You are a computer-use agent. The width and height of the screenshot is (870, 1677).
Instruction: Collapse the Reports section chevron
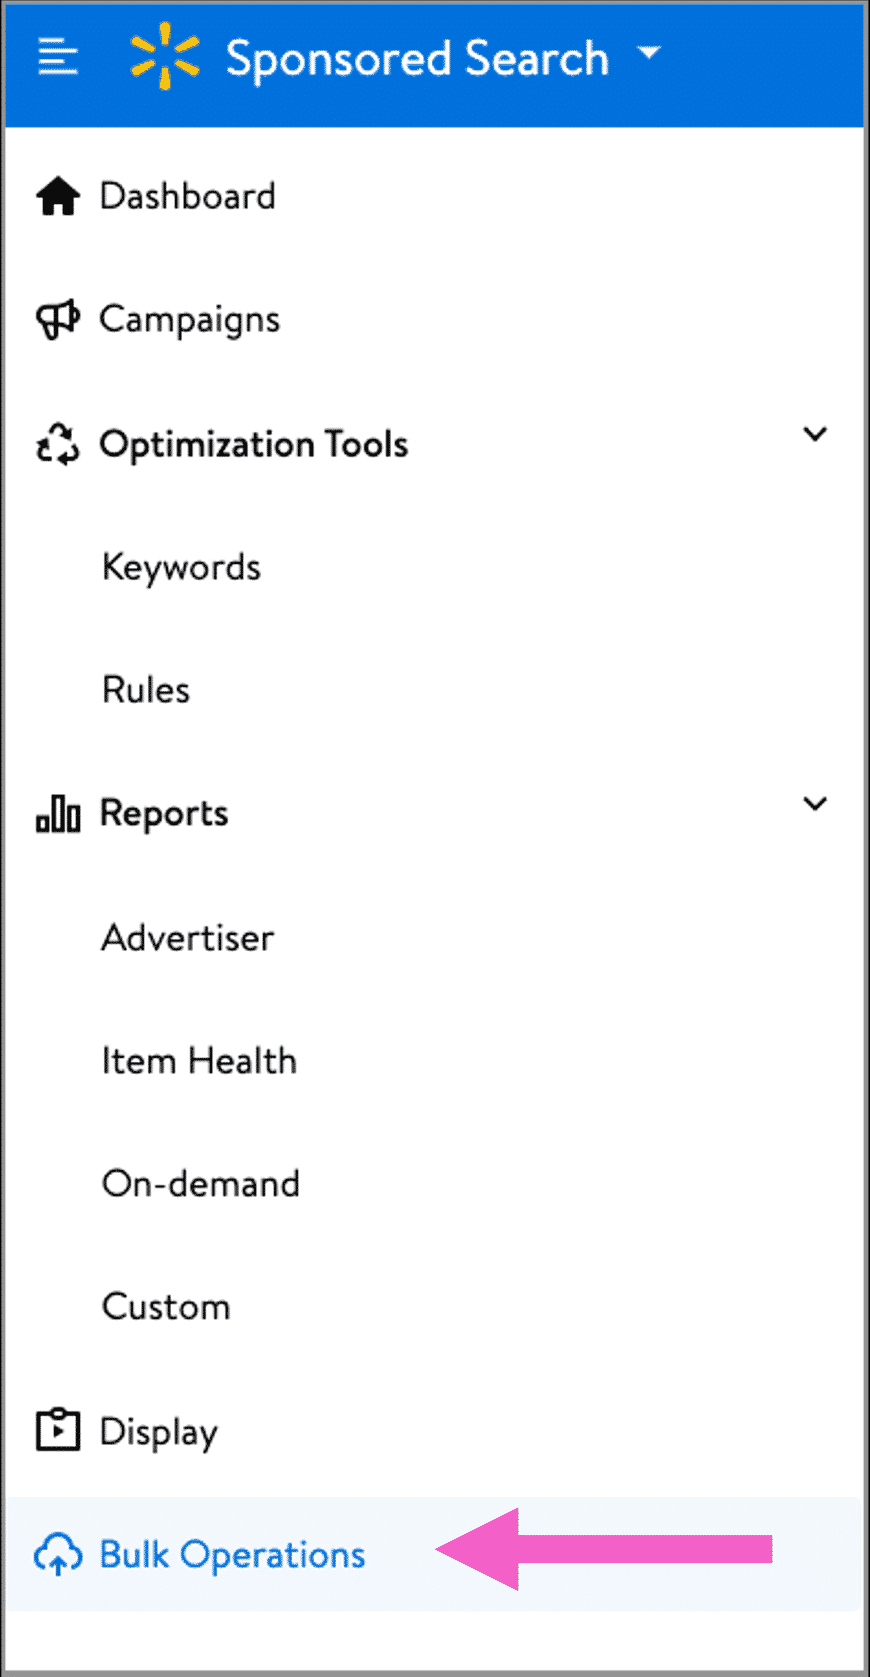[x=815, y=804]
